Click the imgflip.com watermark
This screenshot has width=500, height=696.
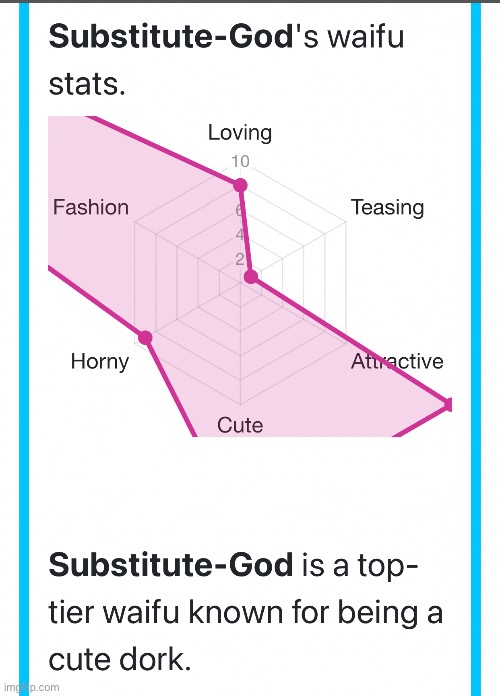(32, 688)
